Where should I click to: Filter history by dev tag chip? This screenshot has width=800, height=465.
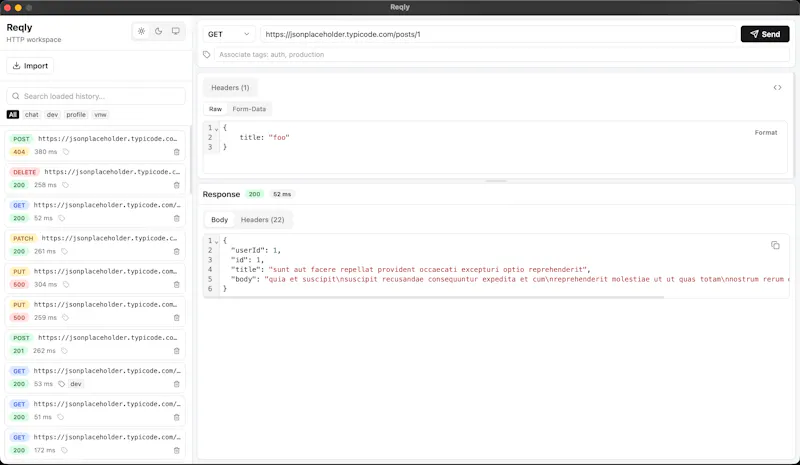click(53, 115)
